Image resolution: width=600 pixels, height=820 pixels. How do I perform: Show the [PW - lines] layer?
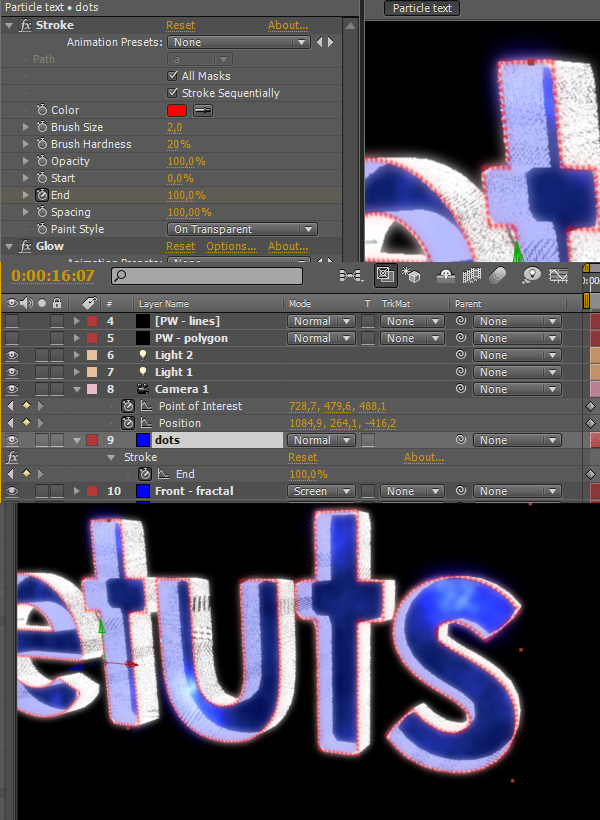coord(12,321)
